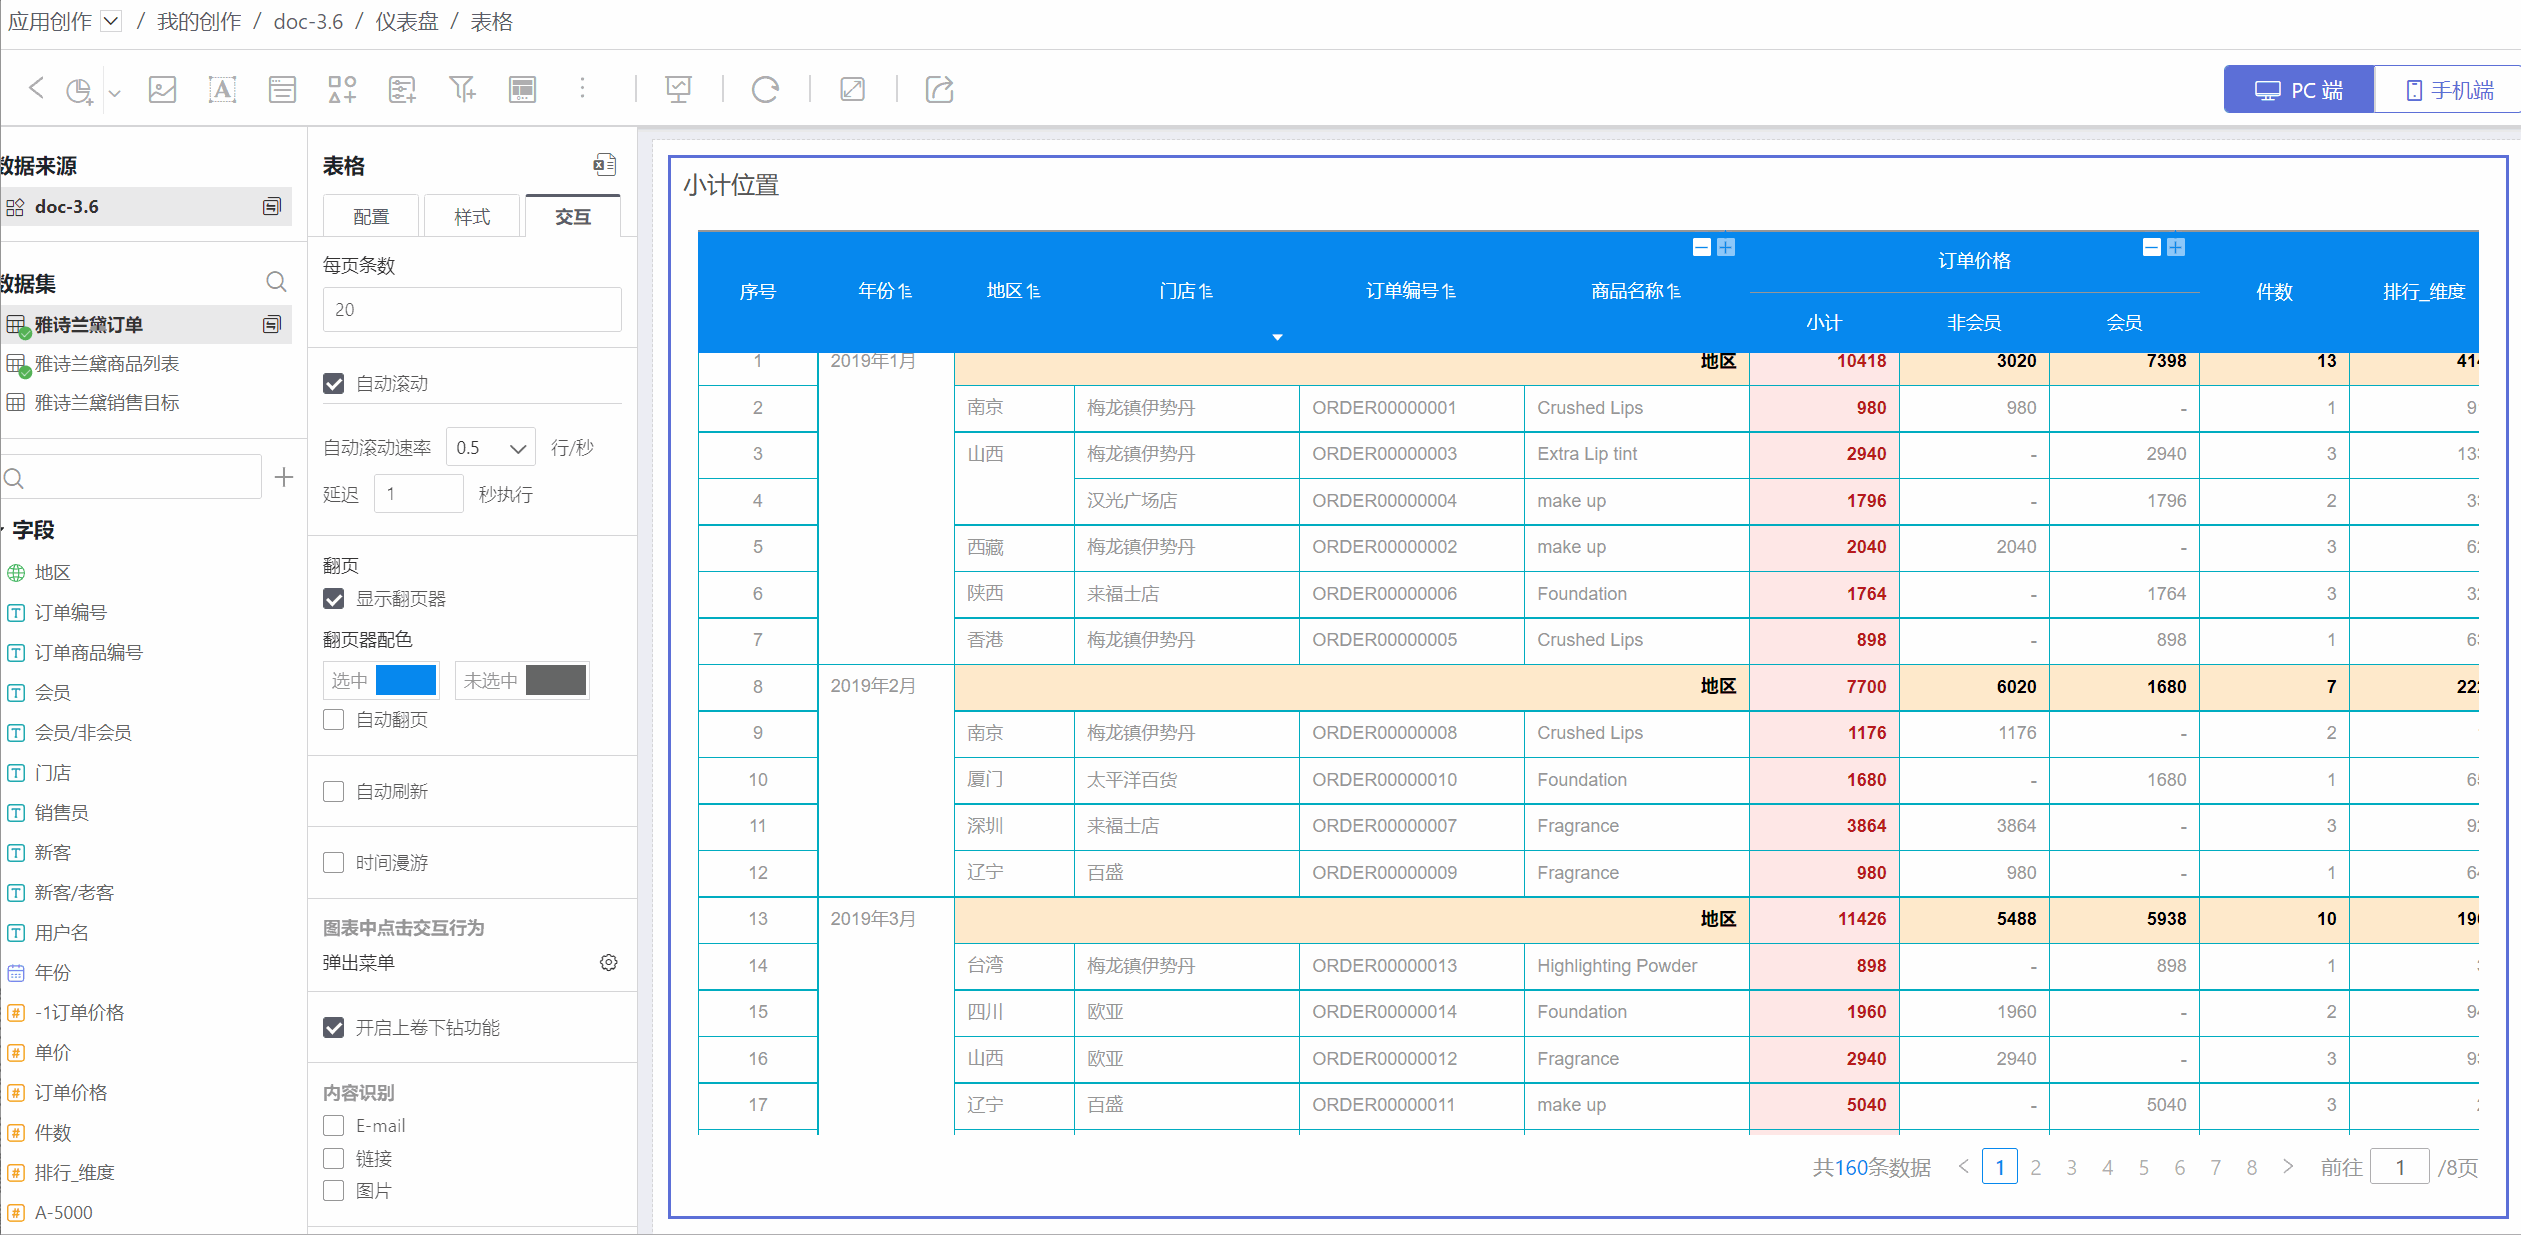Screen dimensions: 2521x1235
Task: Switch to the 配置 tab
Action: pyautogui.click(x=371, y=217)
